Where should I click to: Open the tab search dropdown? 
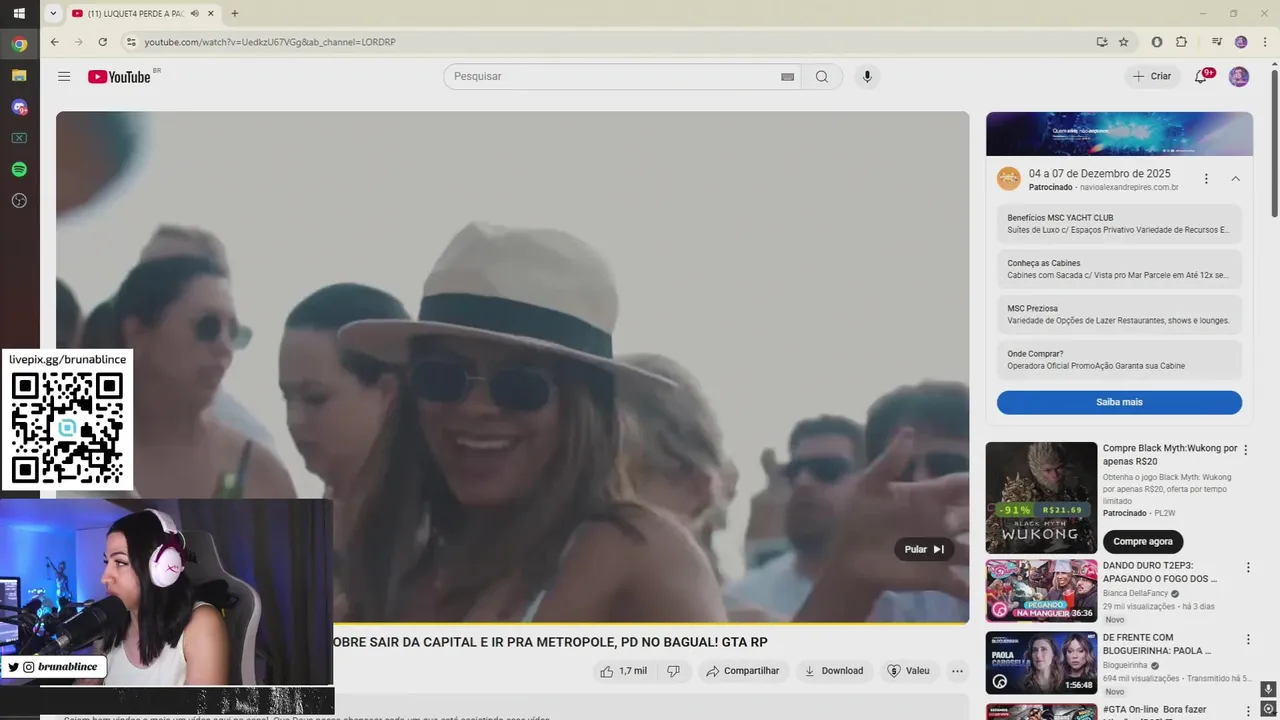[x=53, y=14]
